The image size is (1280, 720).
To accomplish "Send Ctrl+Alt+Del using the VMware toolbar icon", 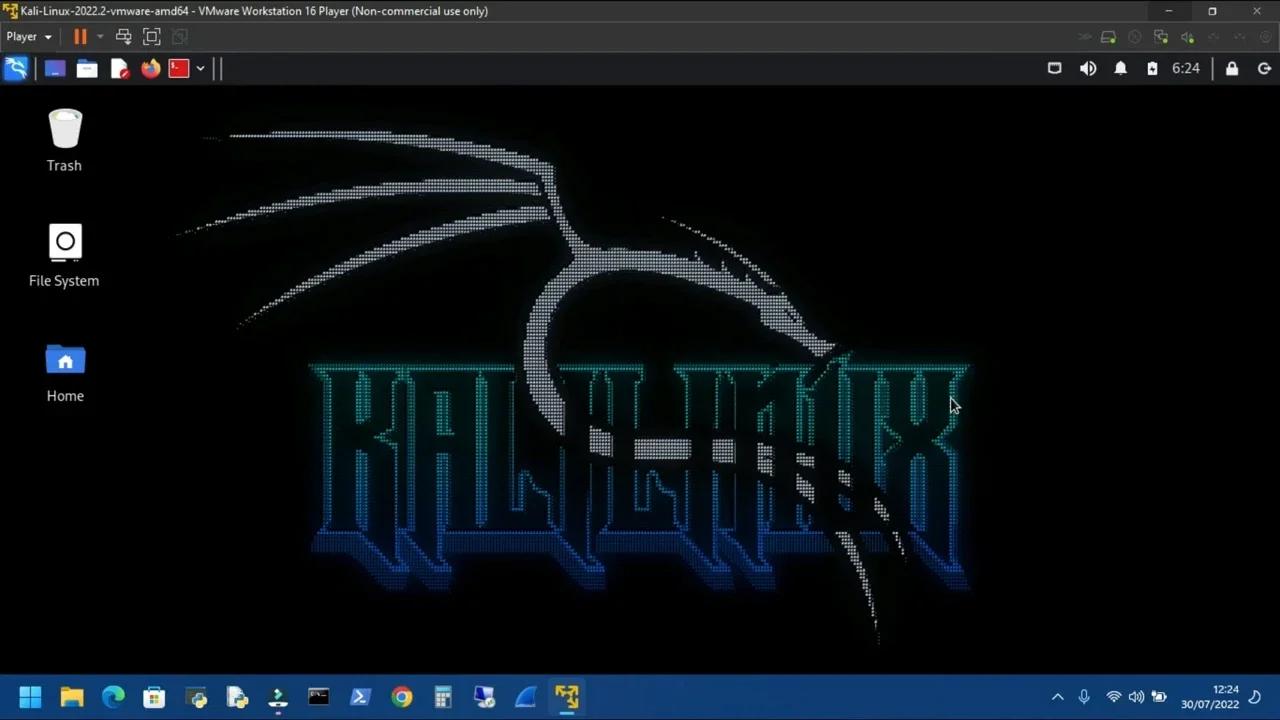I will [x=124, y=36].
